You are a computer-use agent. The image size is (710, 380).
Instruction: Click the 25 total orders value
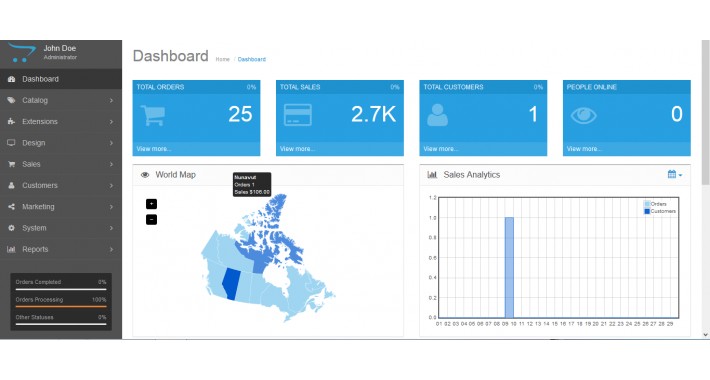[x=240, y=114]
